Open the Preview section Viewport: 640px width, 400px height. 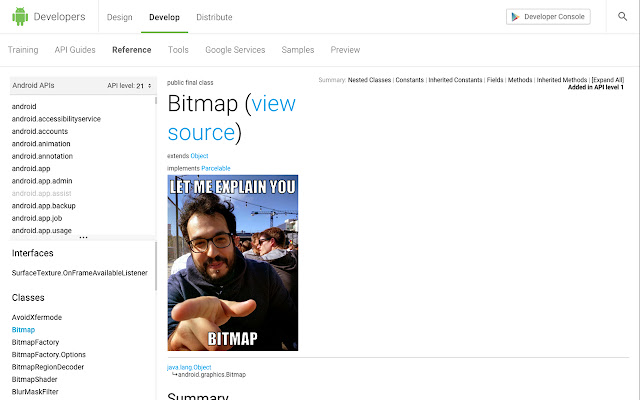(345, 50)
